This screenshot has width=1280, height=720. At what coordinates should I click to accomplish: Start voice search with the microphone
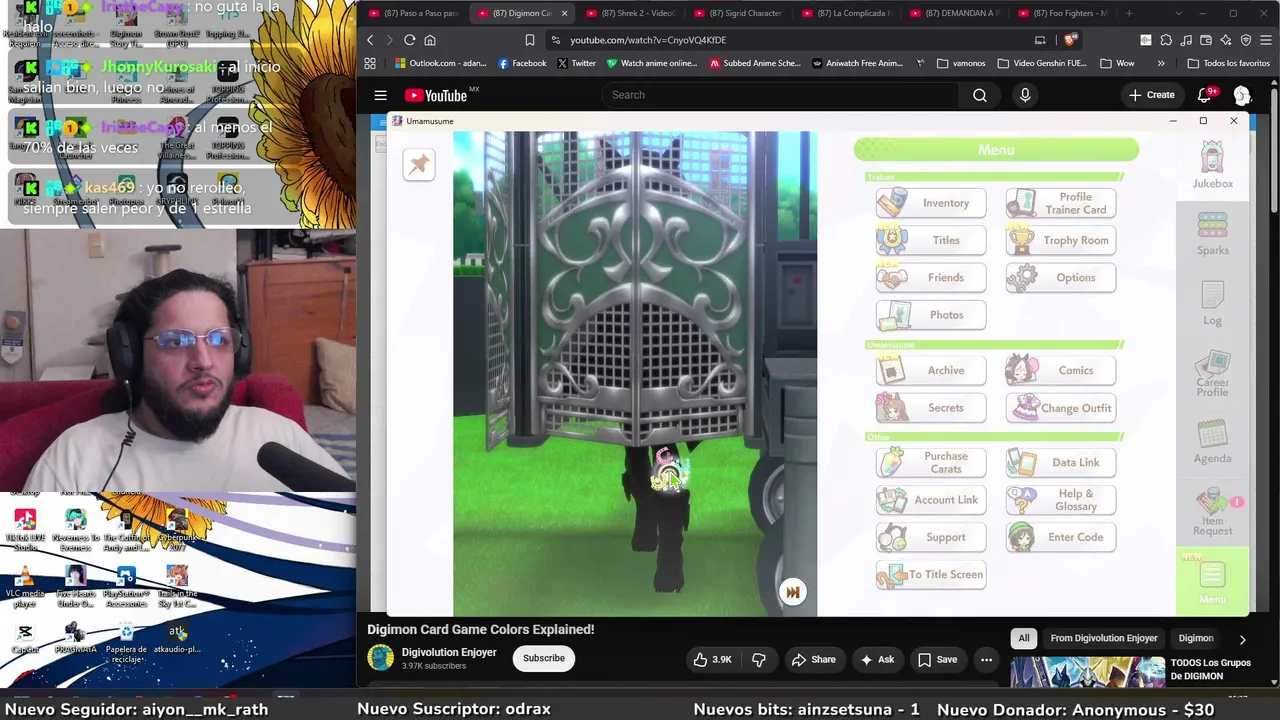pyautogui.click(x=1025, y=95)
